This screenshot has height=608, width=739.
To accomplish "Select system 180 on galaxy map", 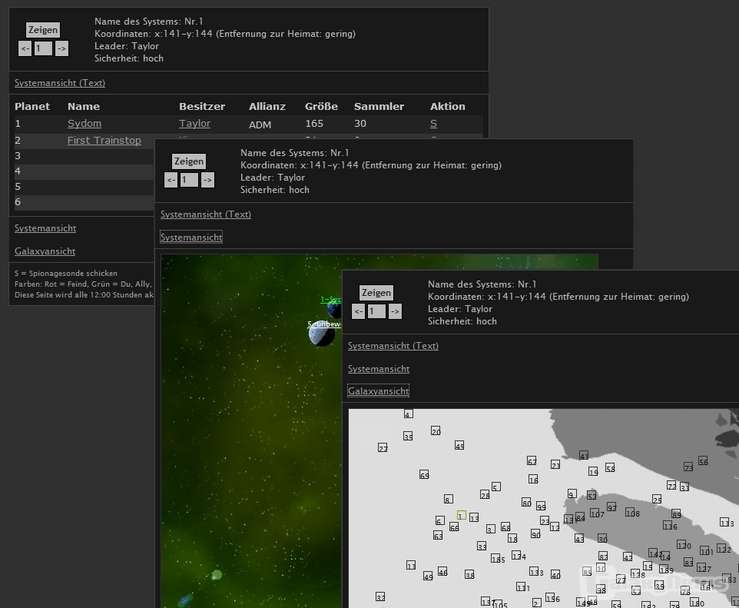I will coord(697,602).
